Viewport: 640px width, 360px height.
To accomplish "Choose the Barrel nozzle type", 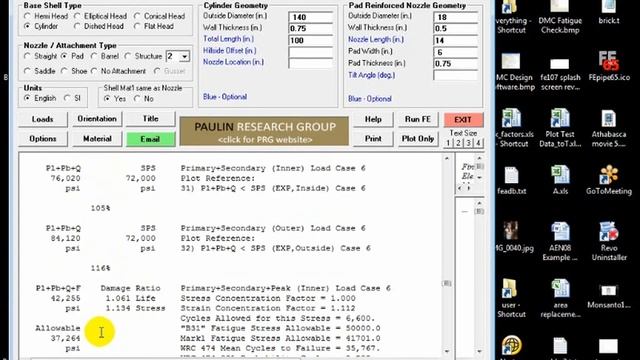I will pyautogui.click(x=94, y=56).
